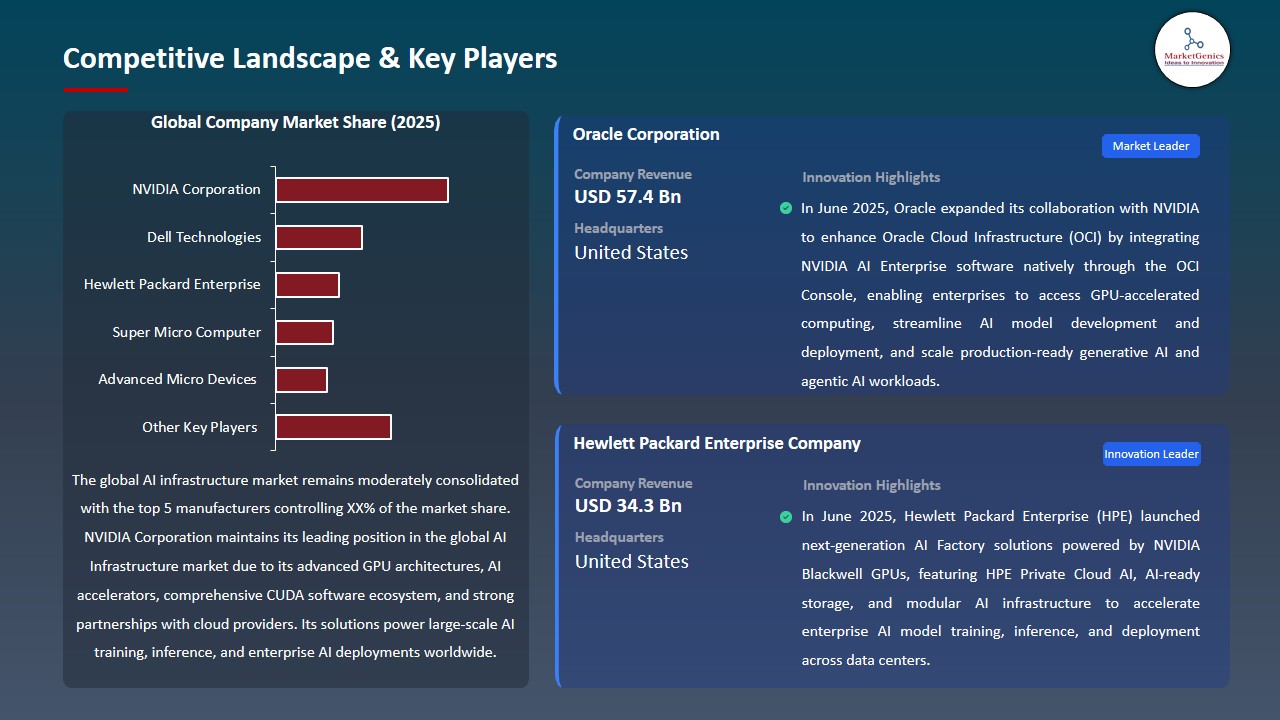Click Headquarters label in Oracle card
This screenshot has width=1280, height=720.
pos(619,228)
